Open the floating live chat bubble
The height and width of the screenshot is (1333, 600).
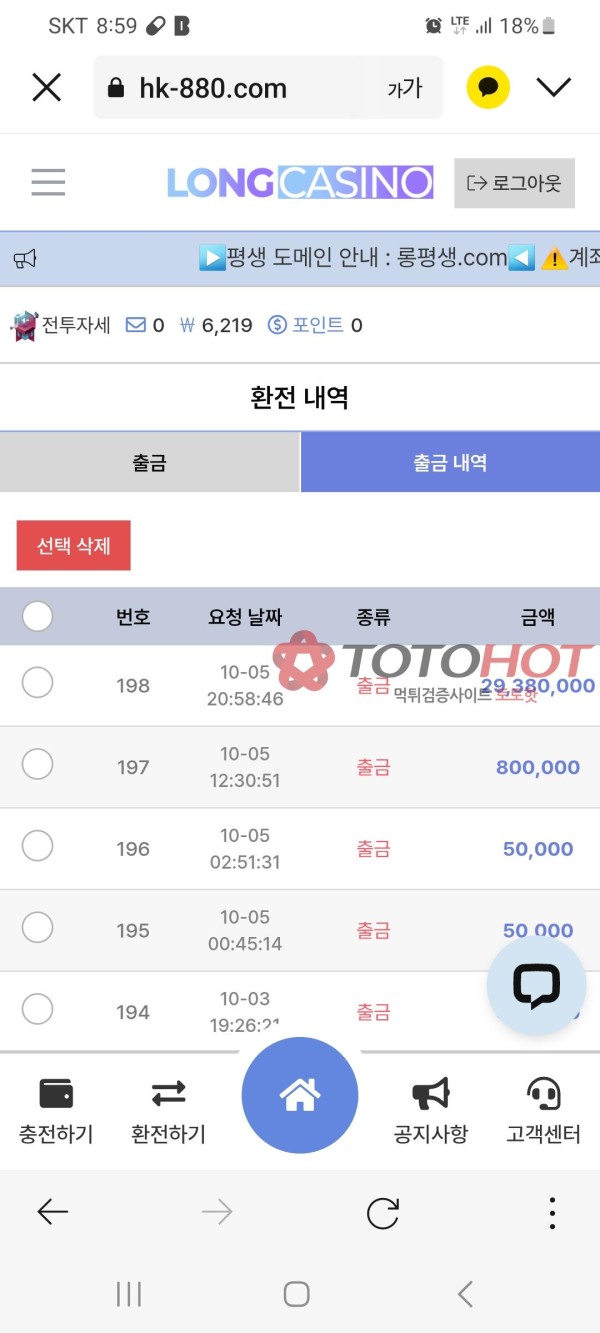536,985
